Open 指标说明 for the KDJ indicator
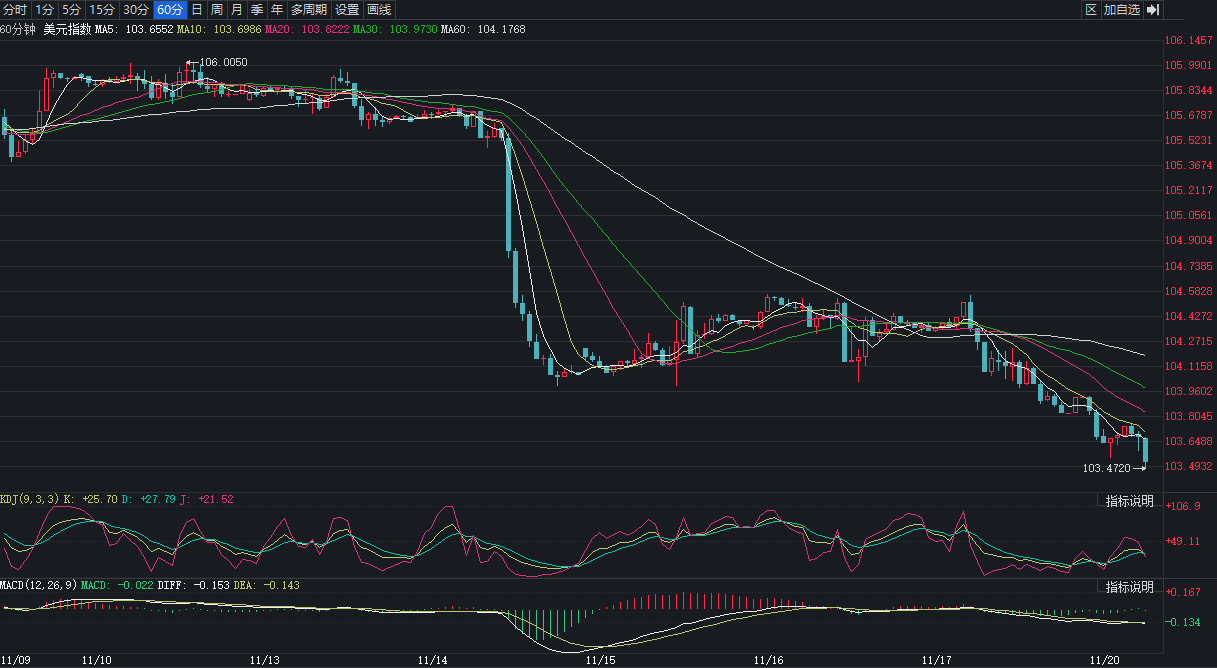Screen dimensions: 1217x668 pyautogui.click(x=1129, y=501)
